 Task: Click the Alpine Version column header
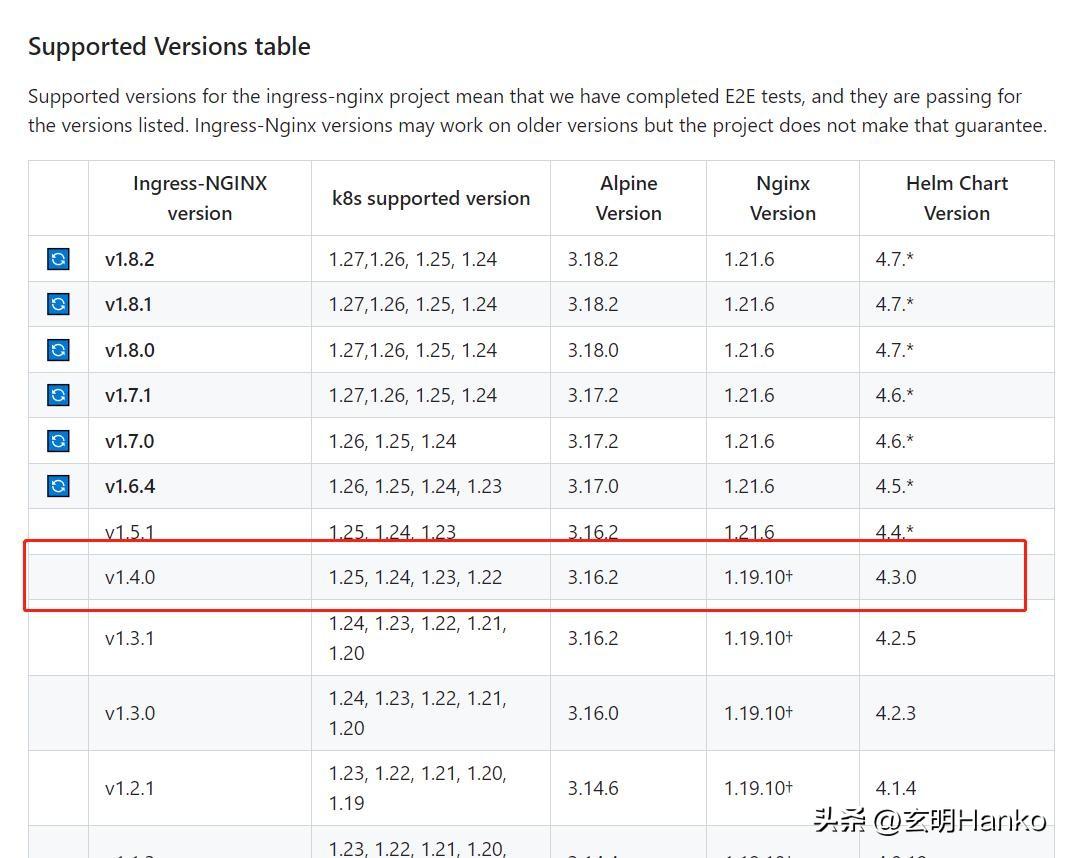pos(628,198)
